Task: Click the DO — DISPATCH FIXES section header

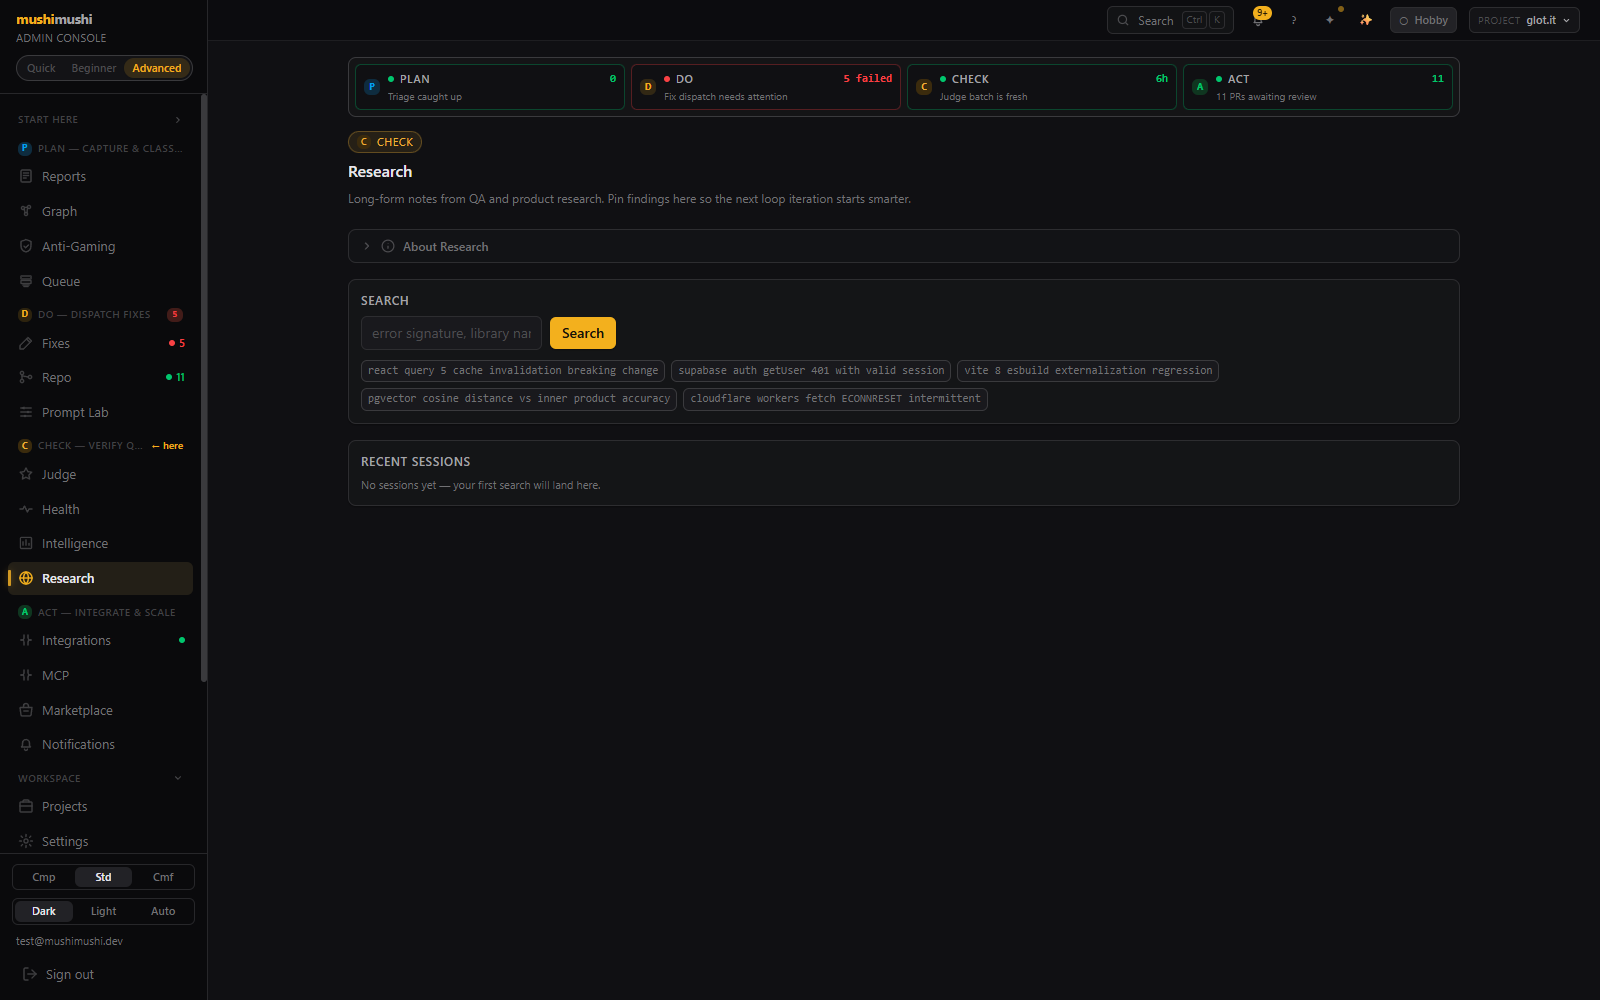Action: (x=100, y=314)
